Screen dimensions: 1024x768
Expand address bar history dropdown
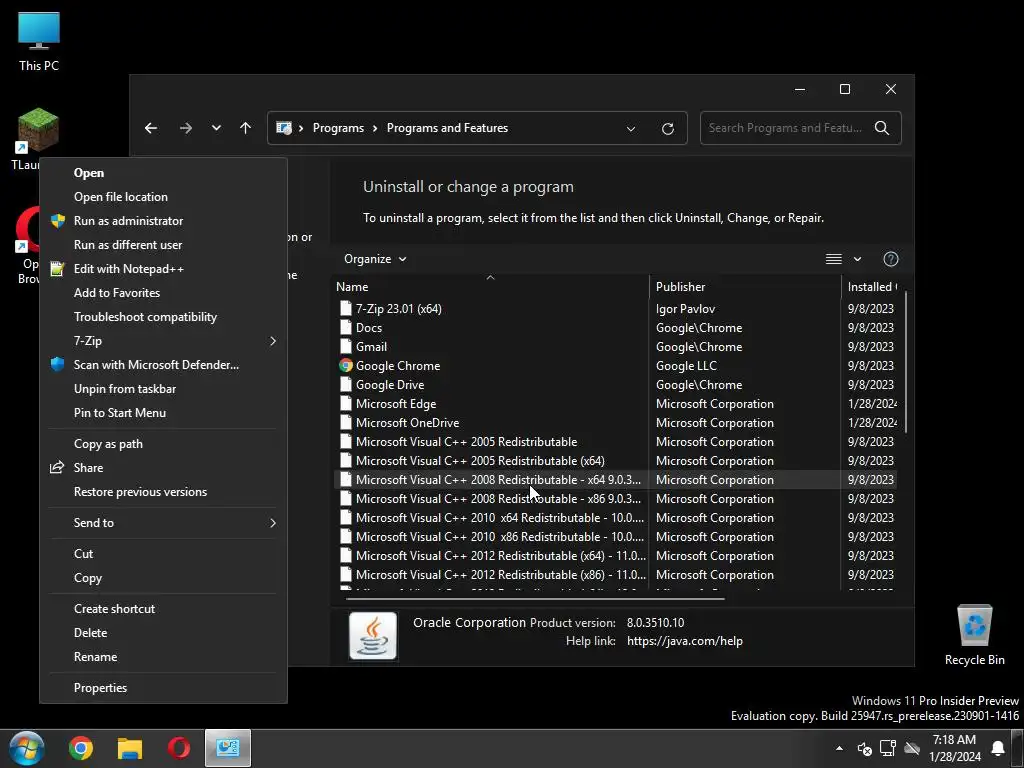(631, 129)
